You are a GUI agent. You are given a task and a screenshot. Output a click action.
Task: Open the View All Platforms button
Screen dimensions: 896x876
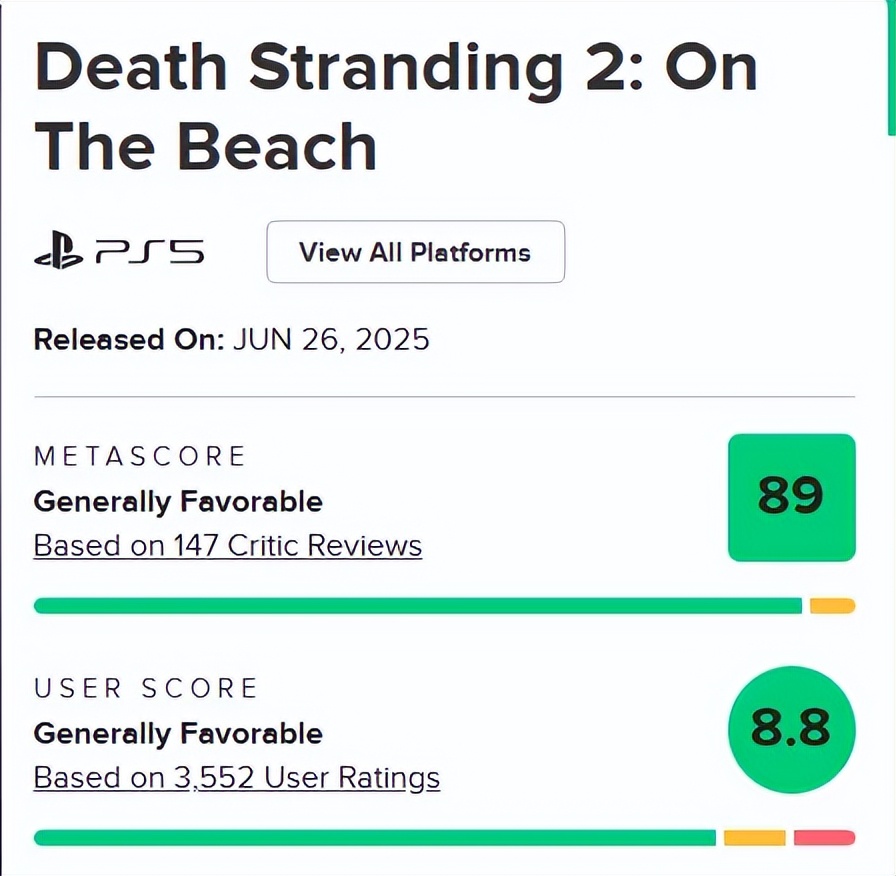(415, 252)
